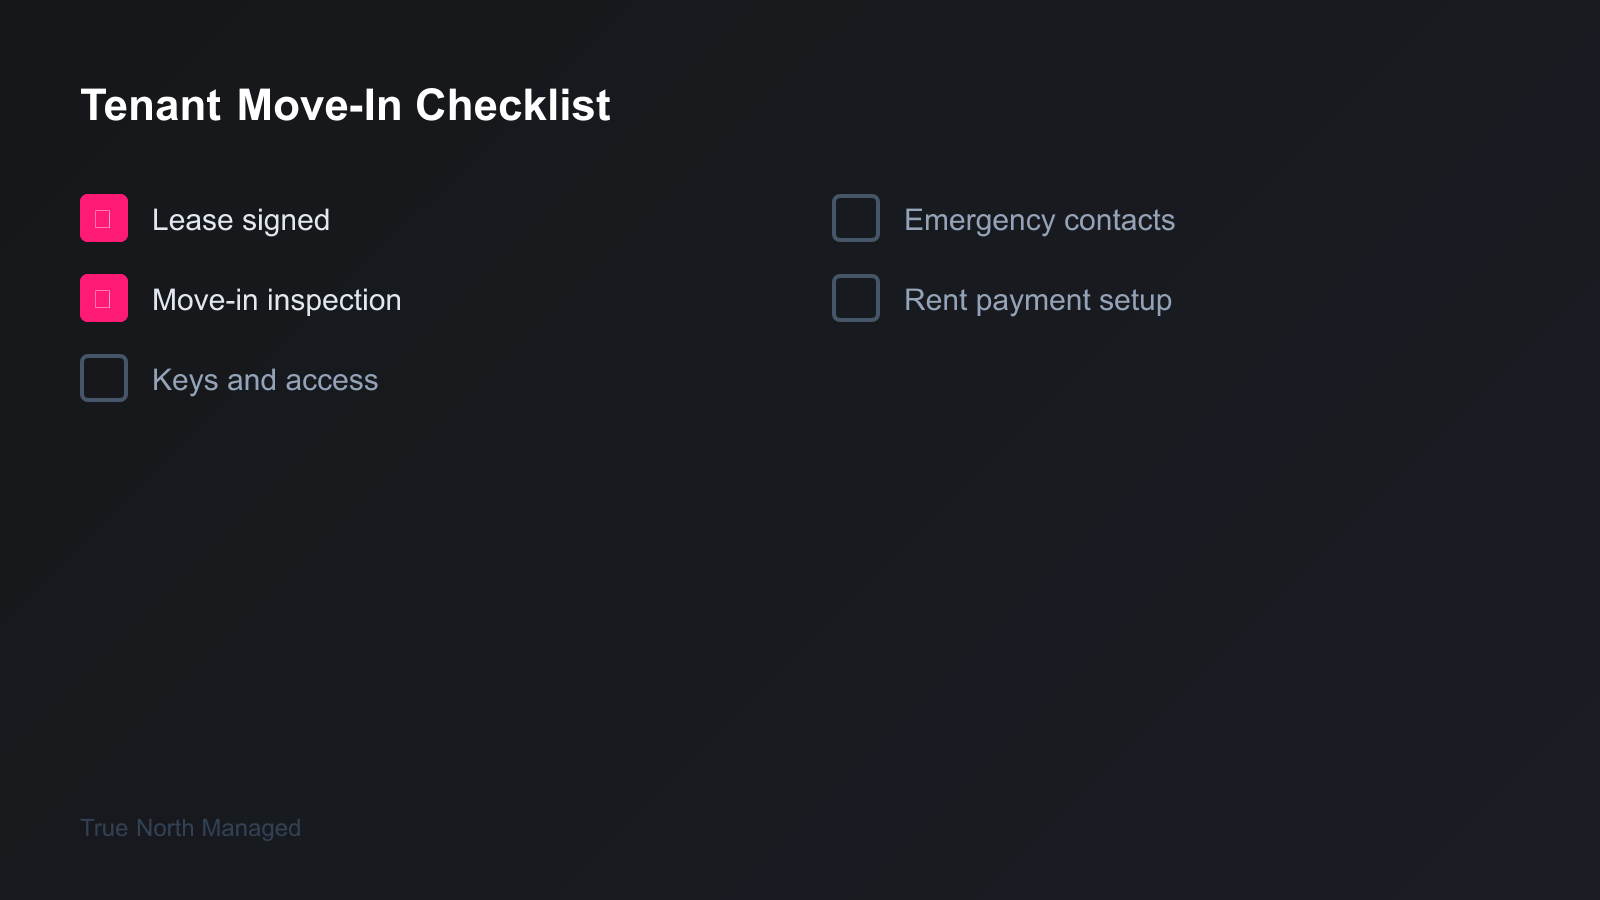Click the slide background area

click(x=800, y=620)
